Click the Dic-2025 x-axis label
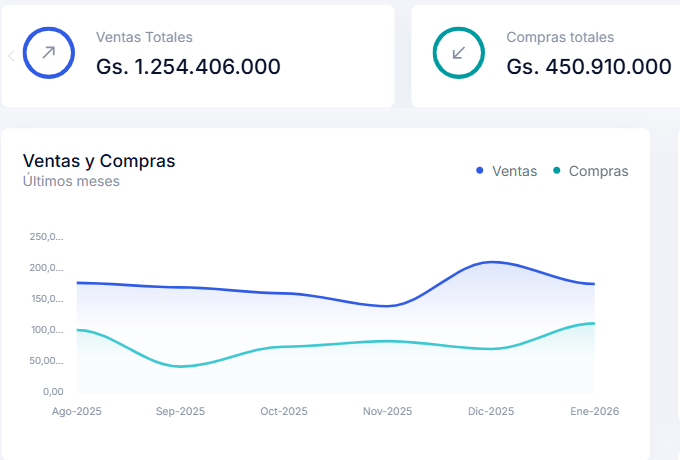This screenshot has height=460, width=680. coord(491,411)
